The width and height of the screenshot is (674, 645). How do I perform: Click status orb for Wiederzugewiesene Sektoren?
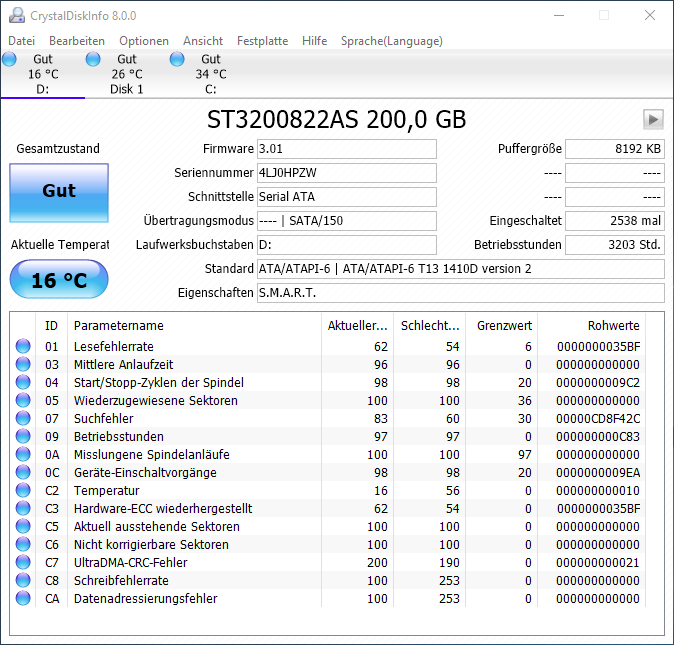23,400
